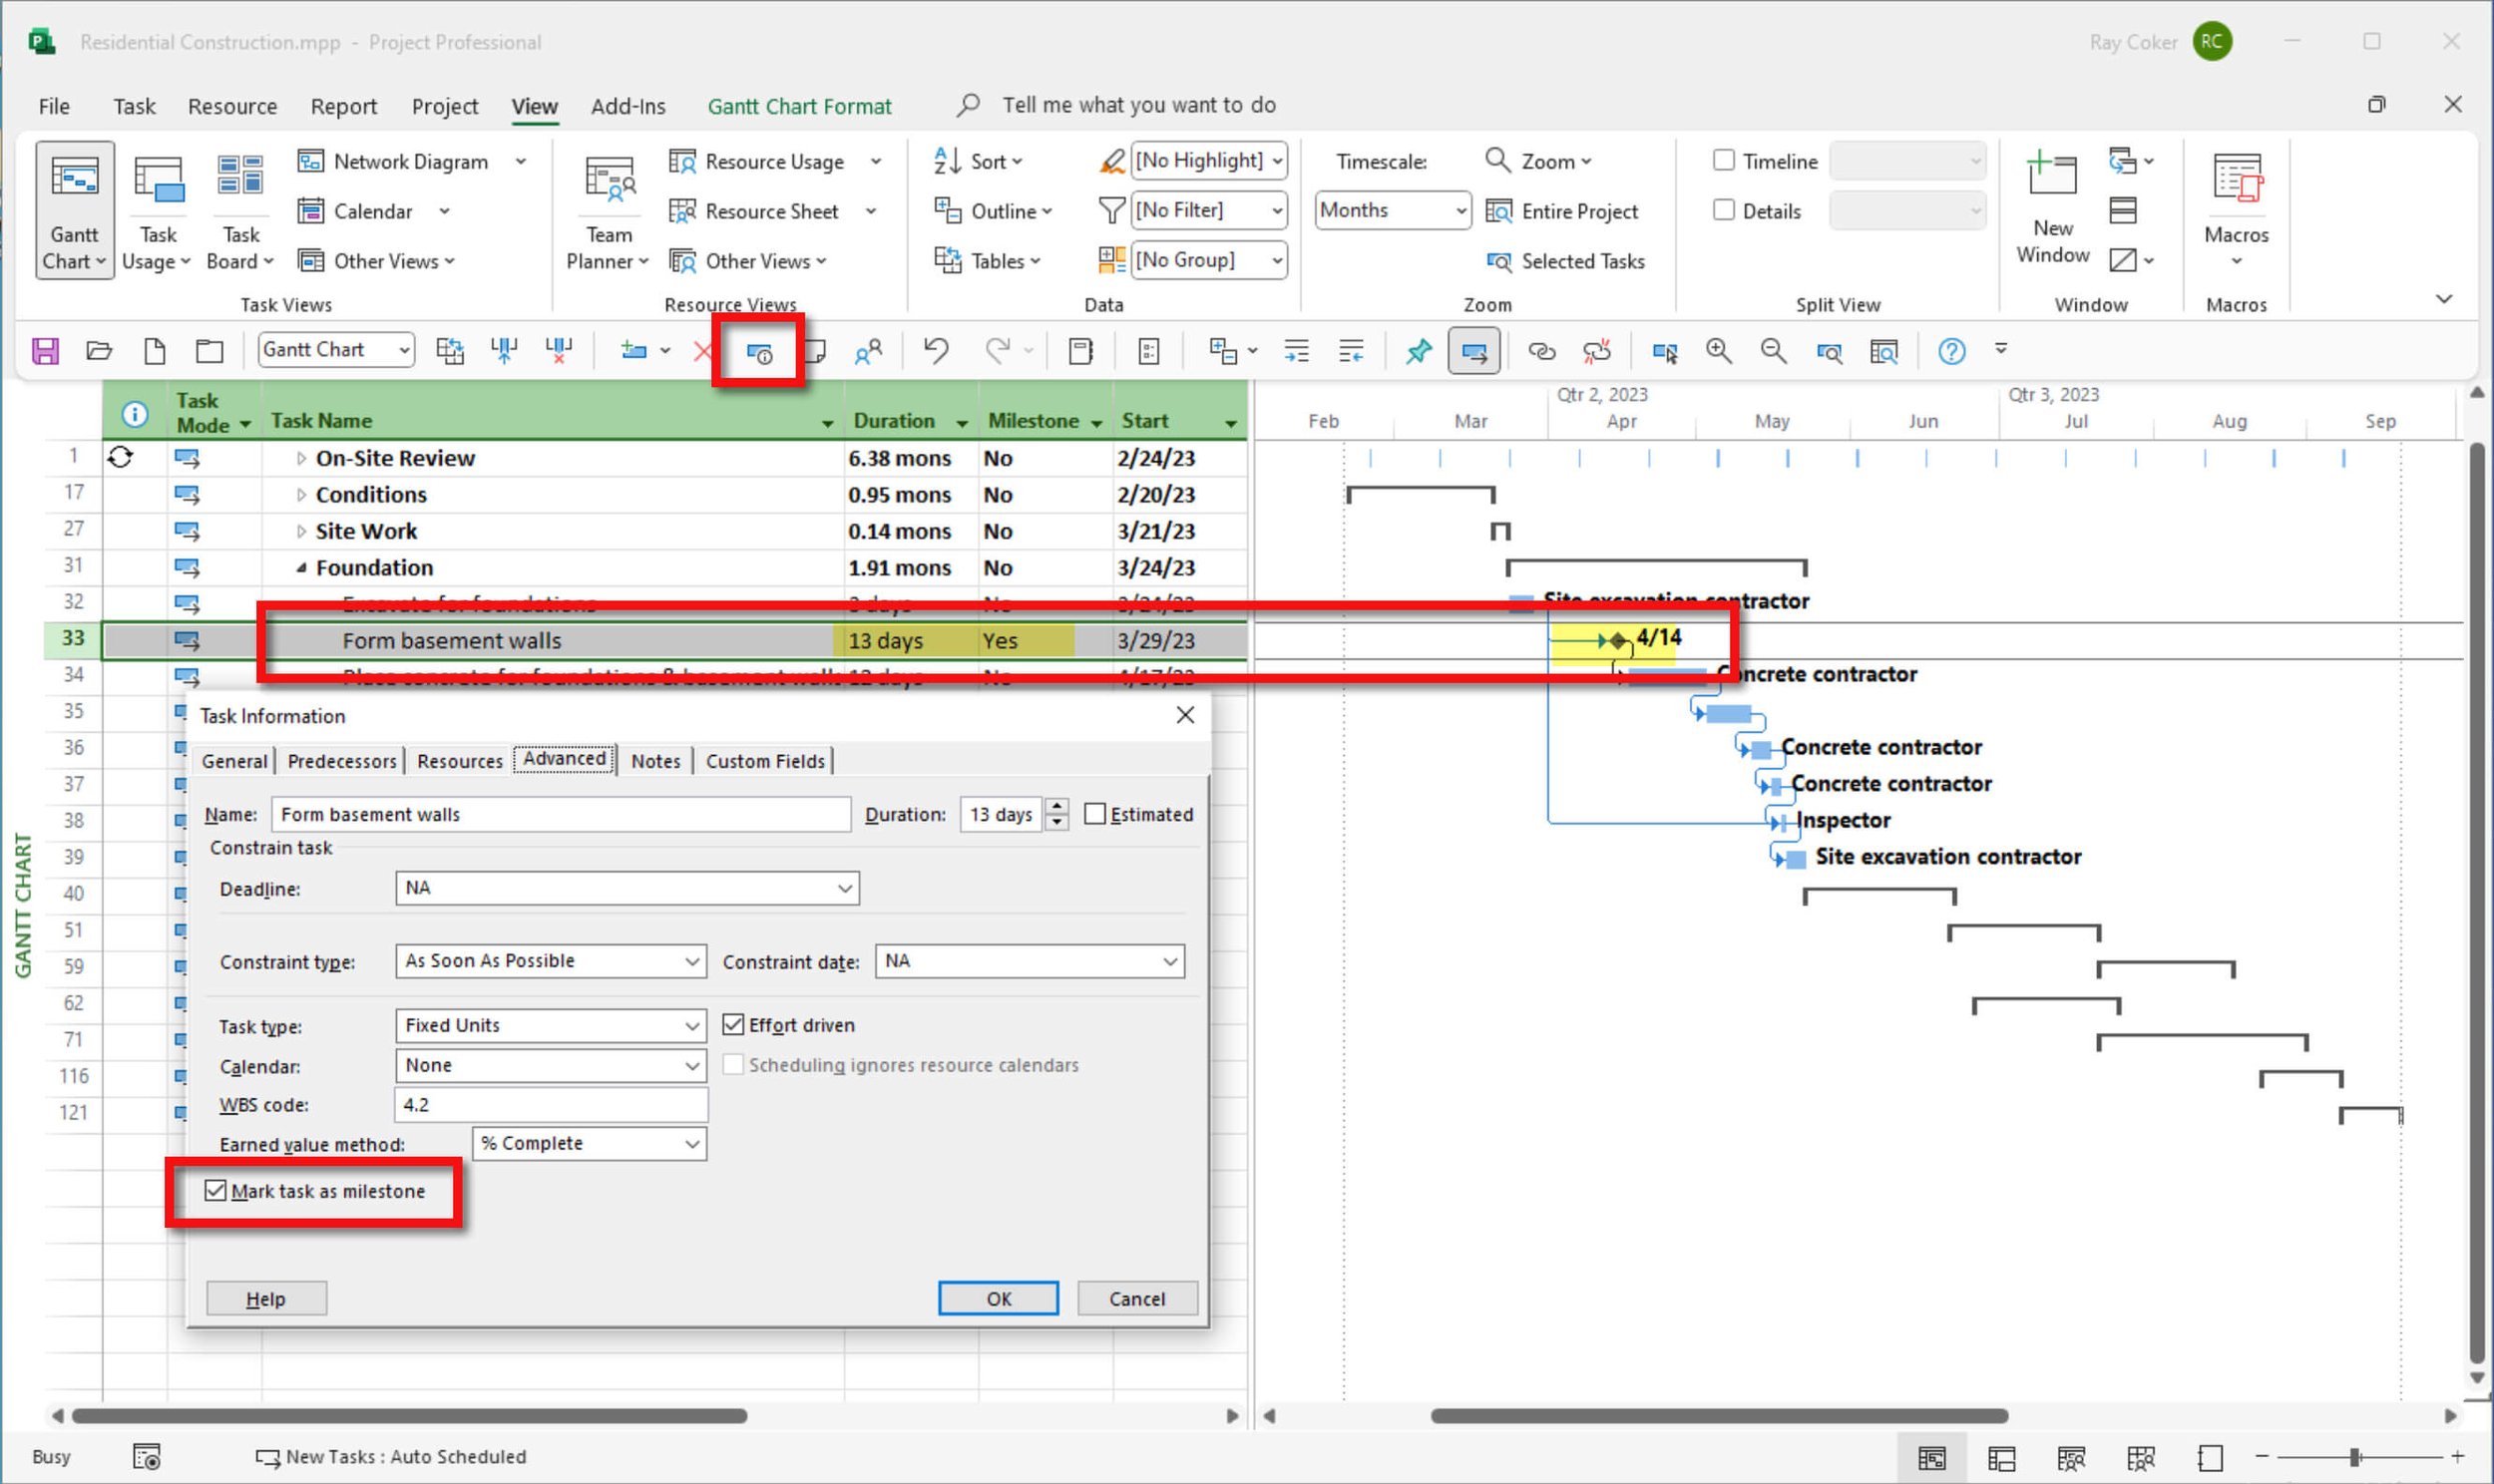This screenshot has width=2494, height=1484.
Task: Click the Help button in dialog
Action: click(x=266, y=1298)
